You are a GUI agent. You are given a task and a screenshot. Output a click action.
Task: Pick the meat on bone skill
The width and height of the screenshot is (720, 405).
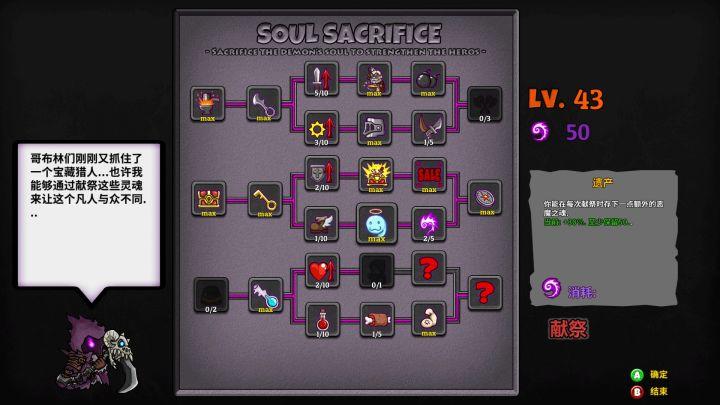(377, 320)
